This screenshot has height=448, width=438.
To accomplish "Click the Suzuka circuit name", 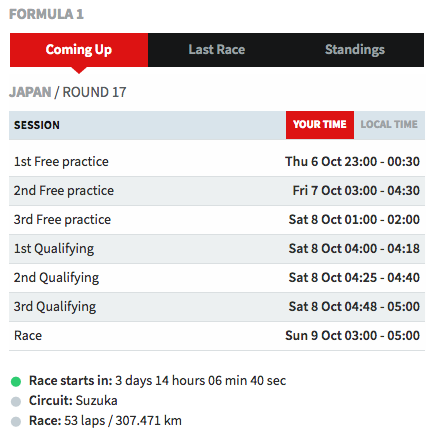I will tap(96, 401).
